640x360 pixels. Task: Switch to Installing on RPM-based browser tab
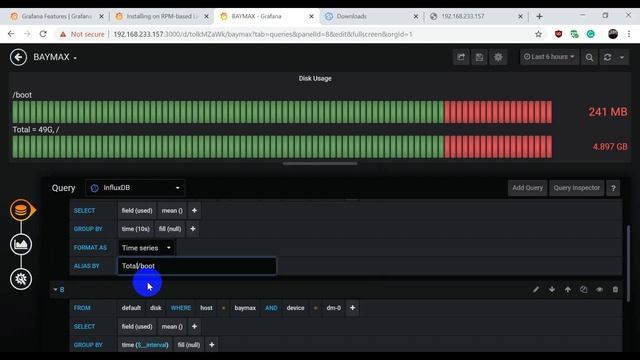pyautogui.click(x=162, y=16)
